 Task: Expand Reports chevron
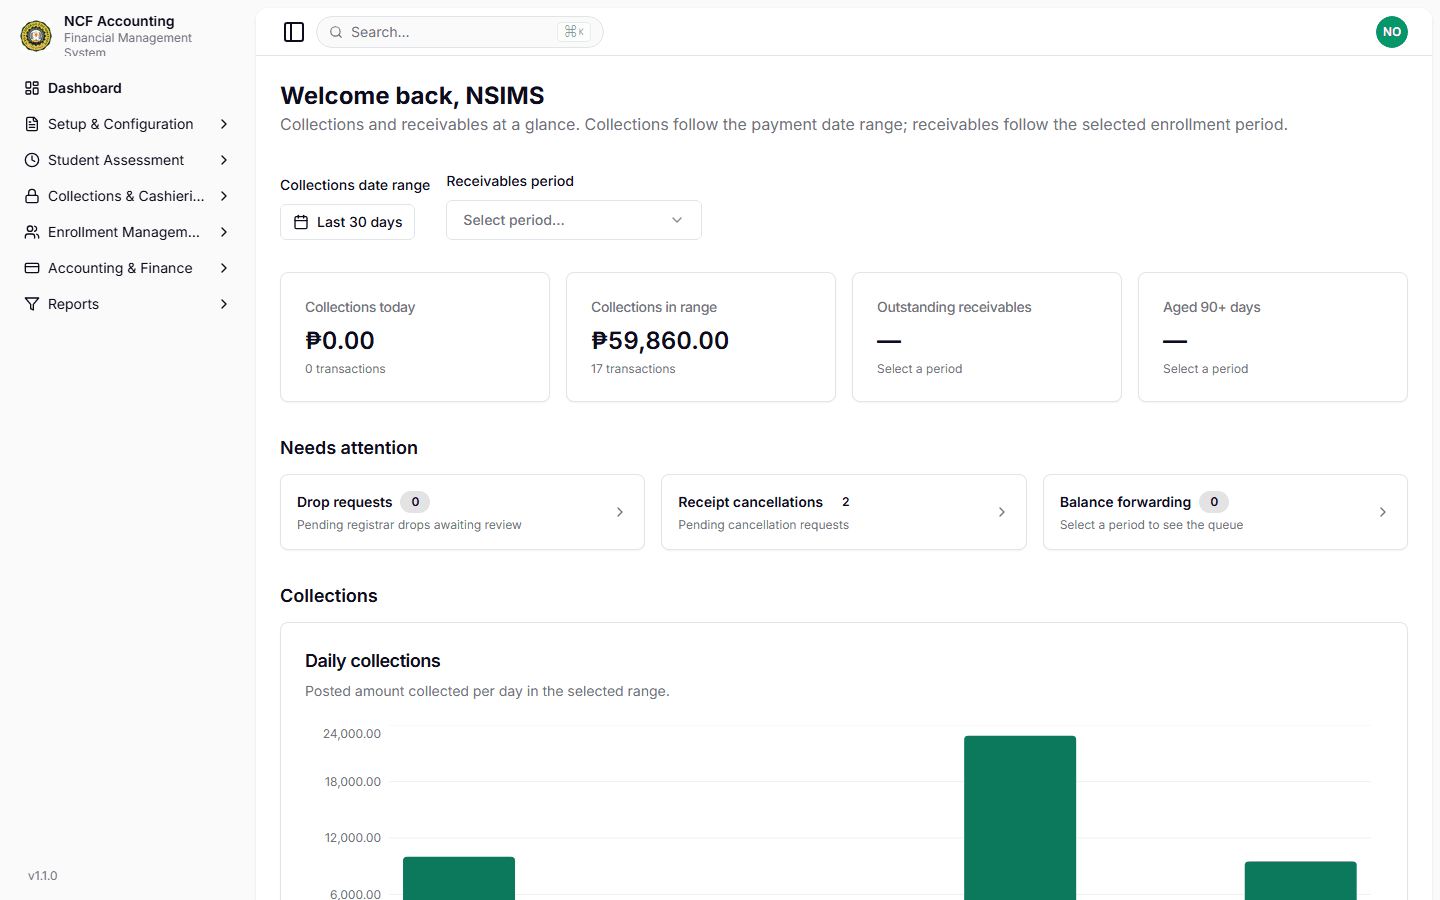pyautogui.click(x=224, y=304)
